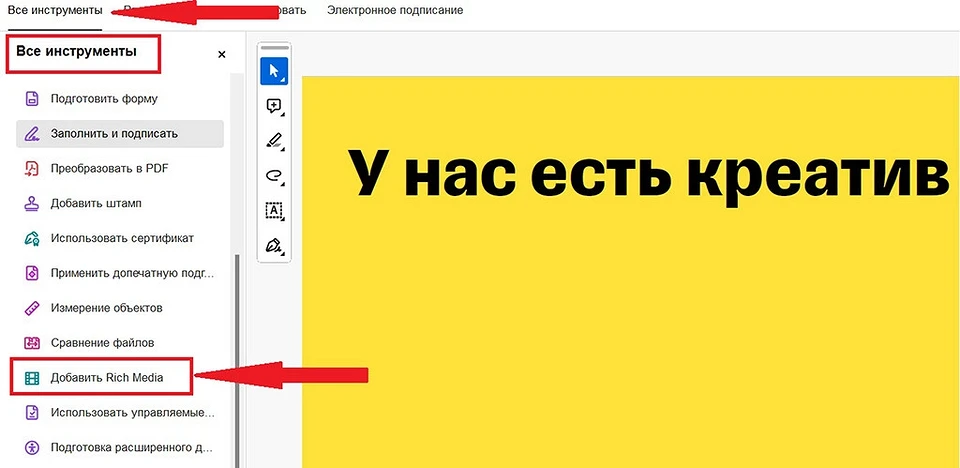Open Использовать управляемые действия tool
The width and height of the screenshot is (960, 468).
point(120,413)
